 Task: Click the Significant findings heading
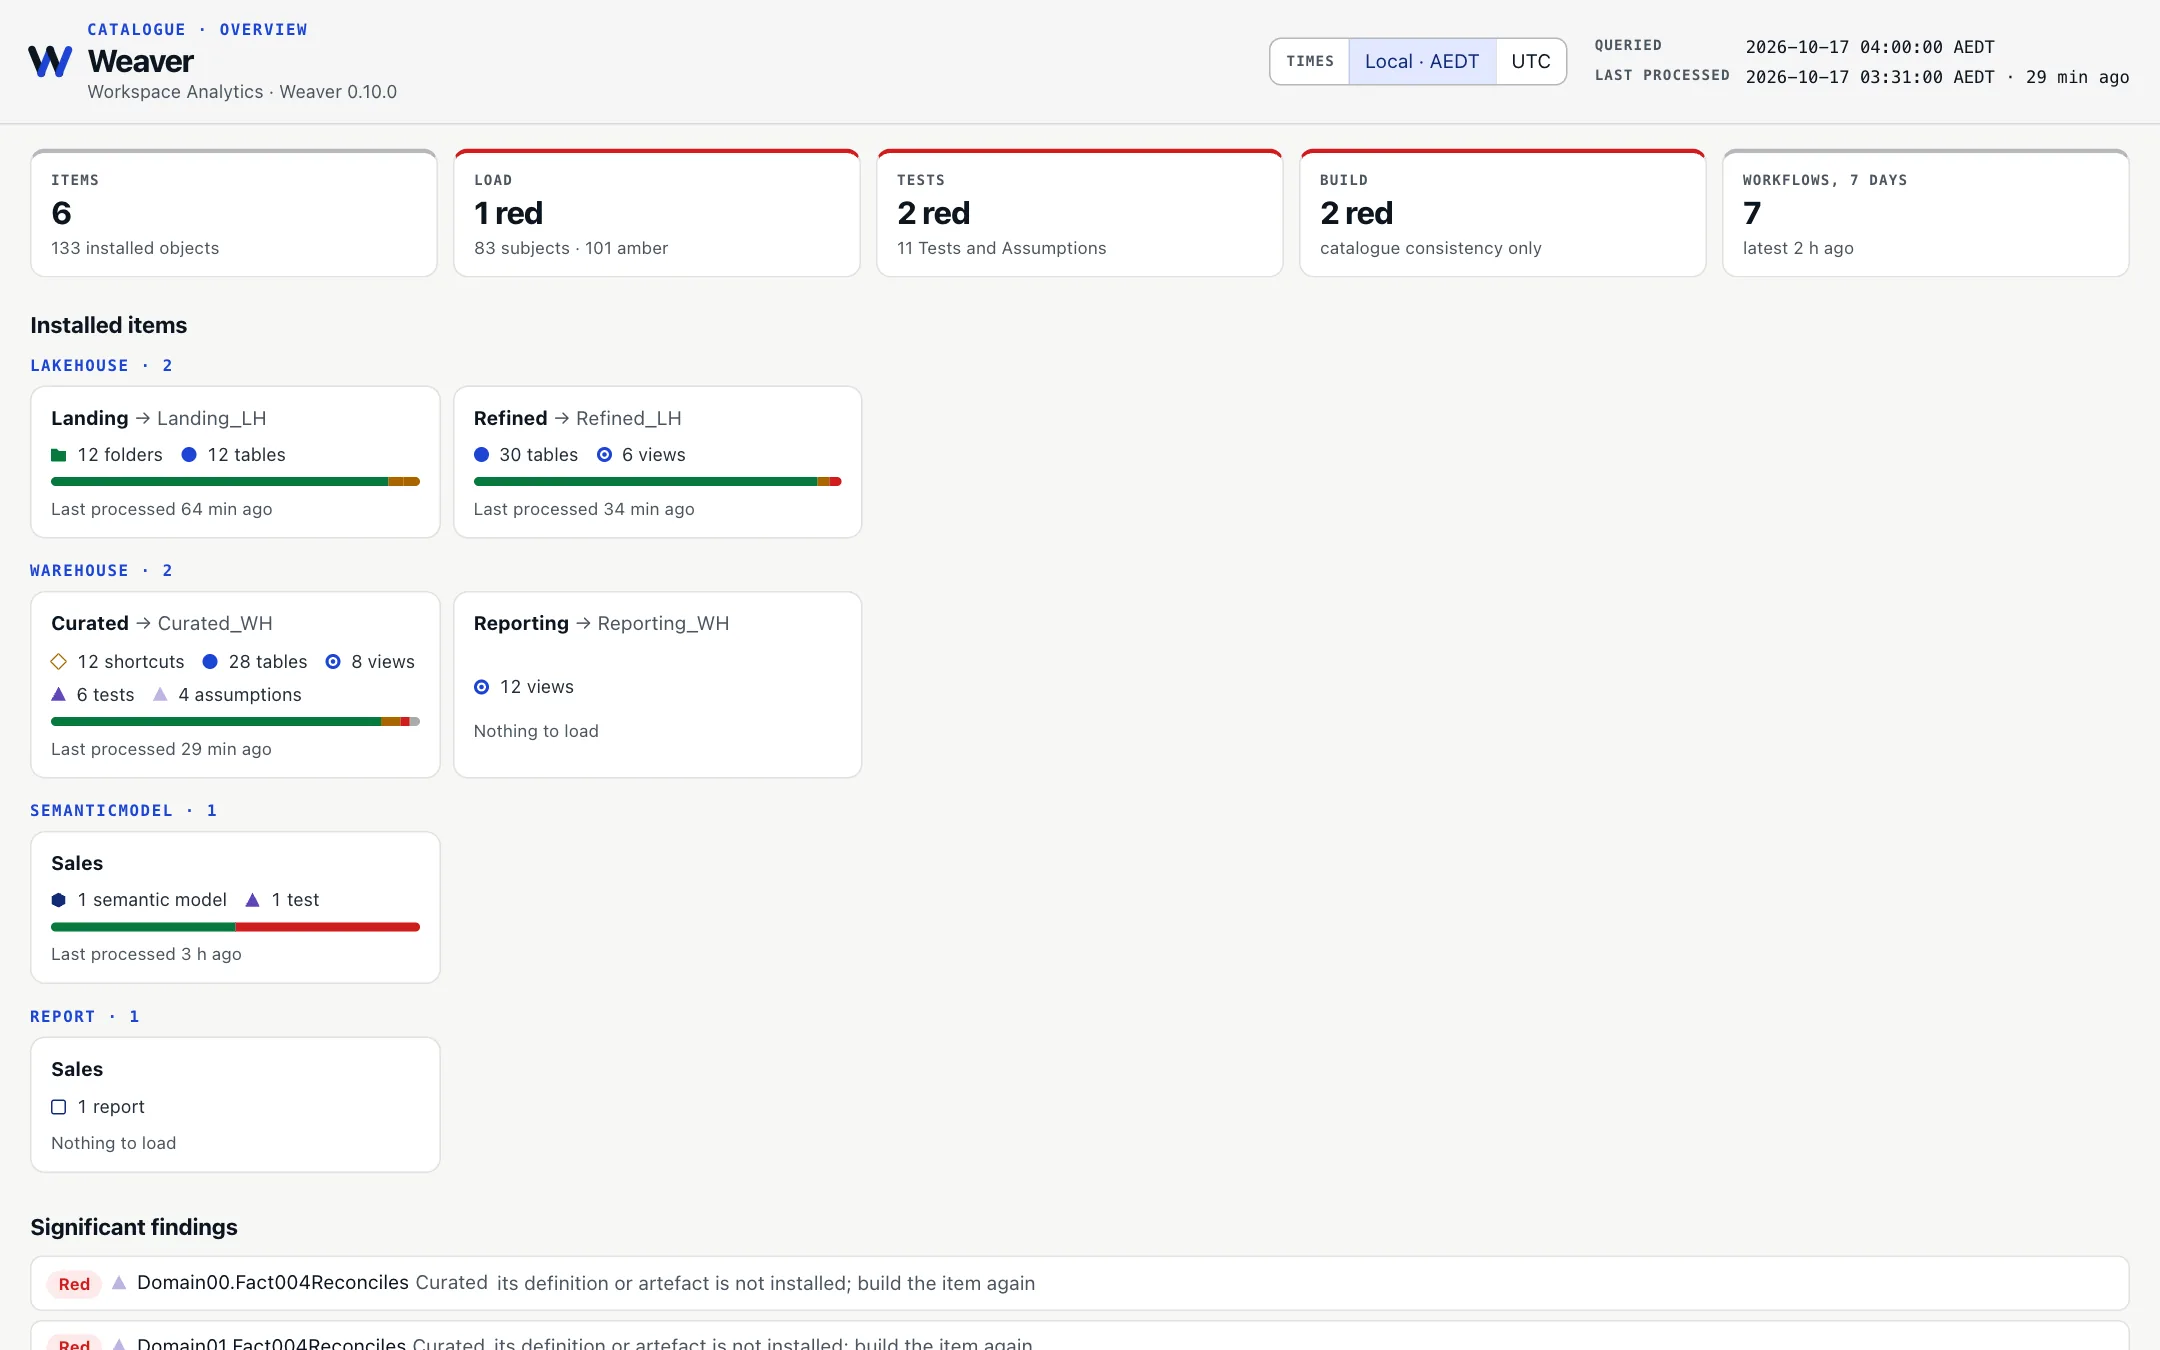134,1227
